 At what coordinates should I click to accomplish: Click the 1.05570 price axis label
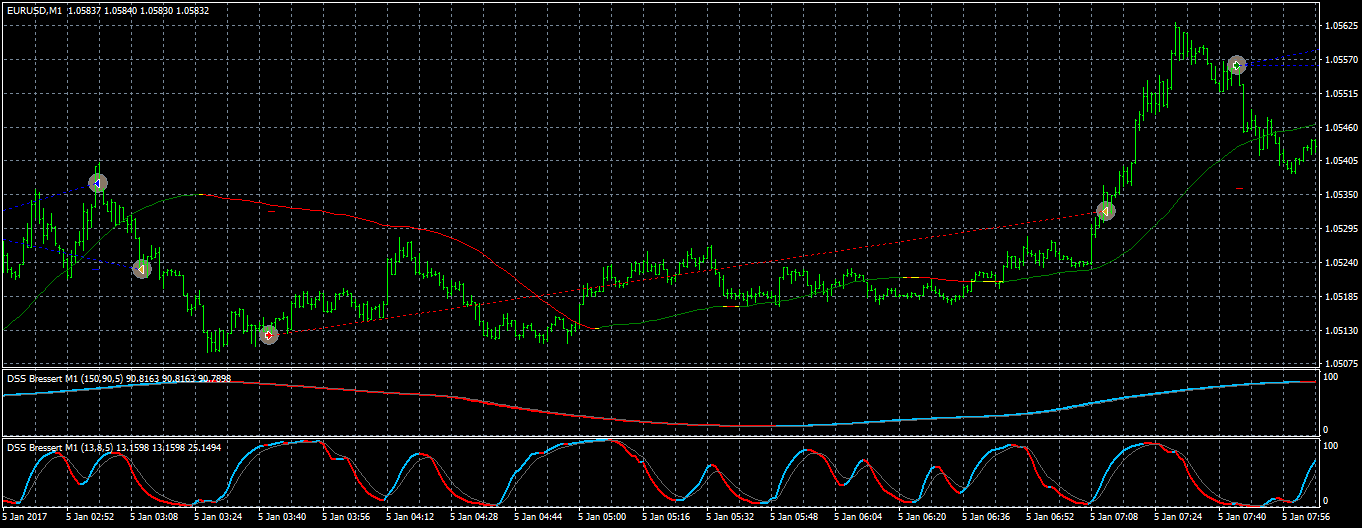pyautogui.click(x=1340, y=60)
